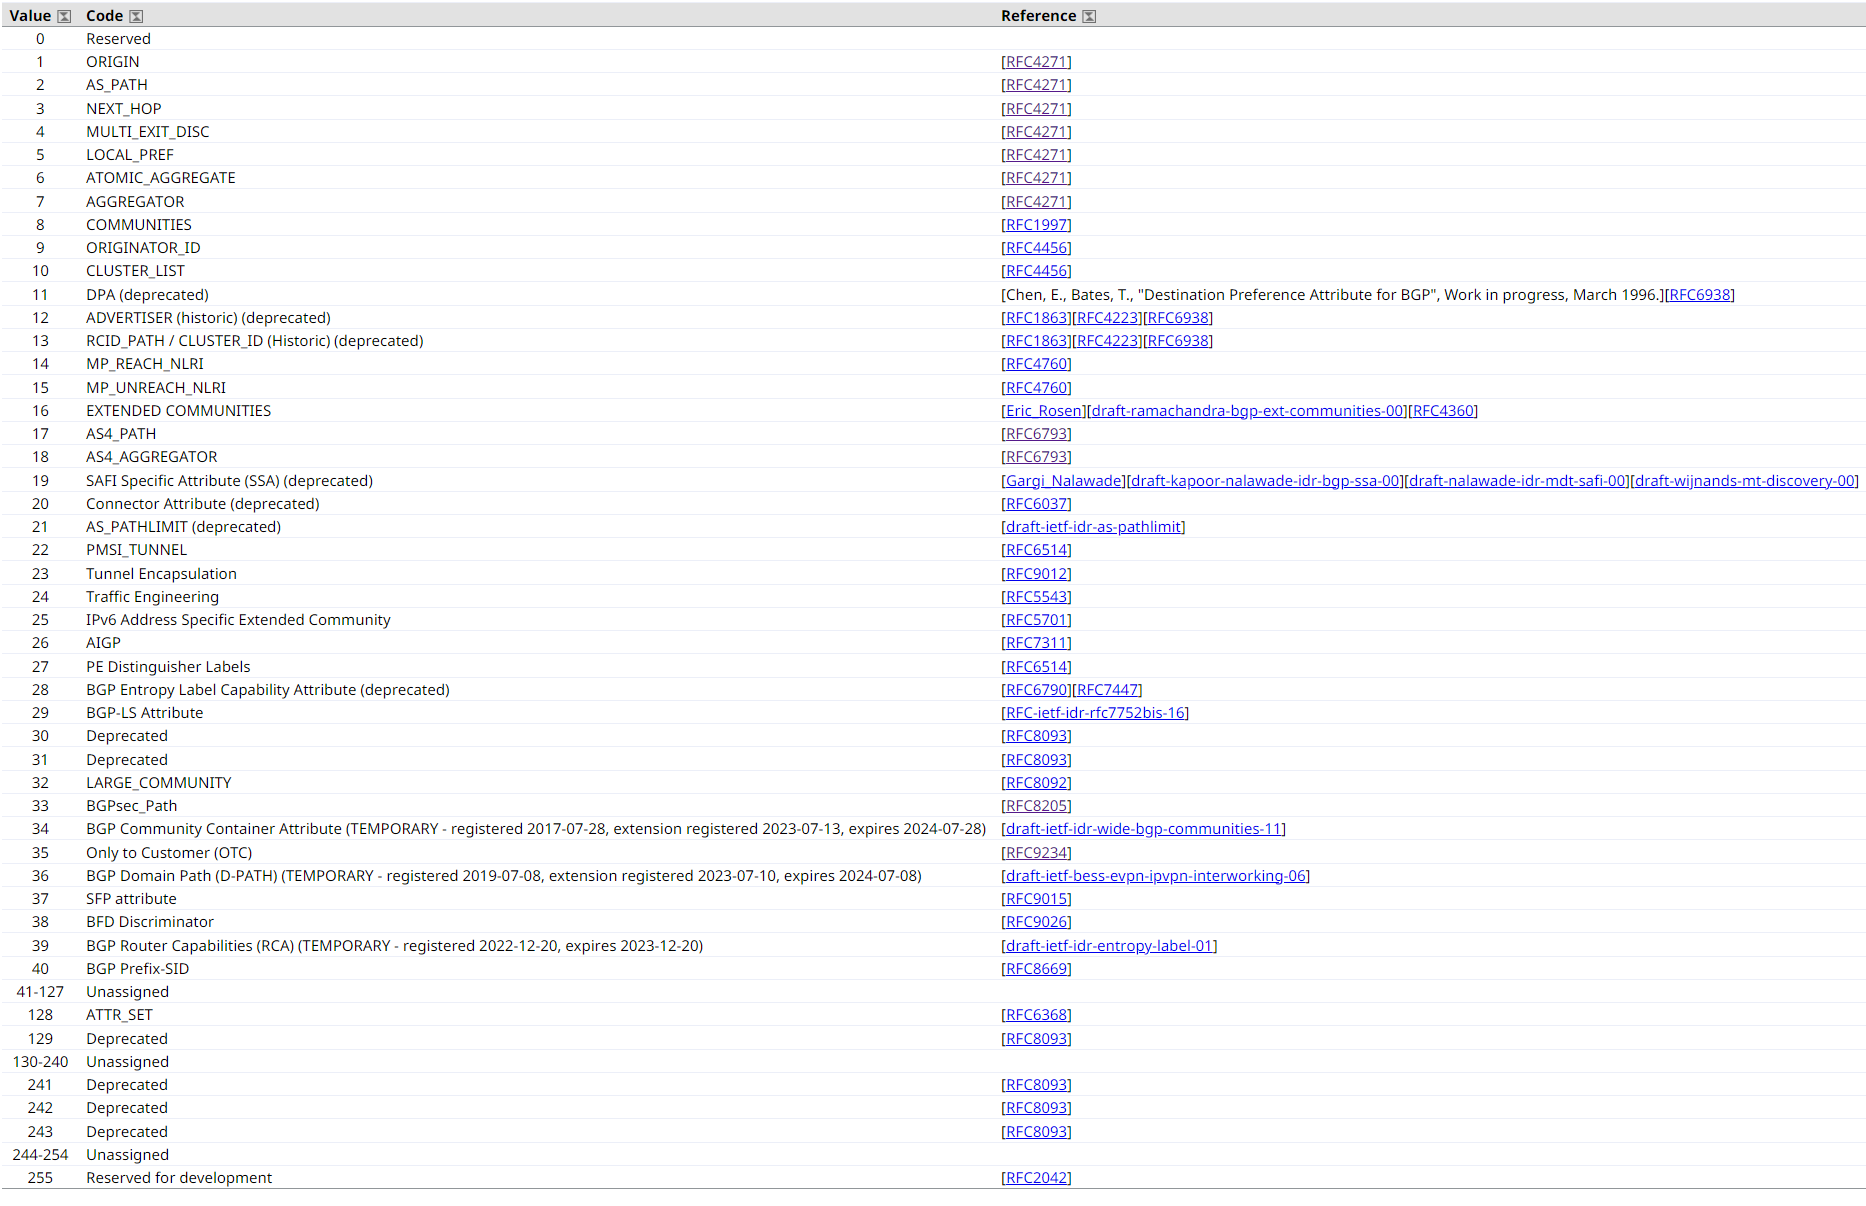This screenshot has height=1206, width=1866.
Task: Open RFC4456 link for ORIGINATOR_ID
Action: click(x=1036, y=248)
